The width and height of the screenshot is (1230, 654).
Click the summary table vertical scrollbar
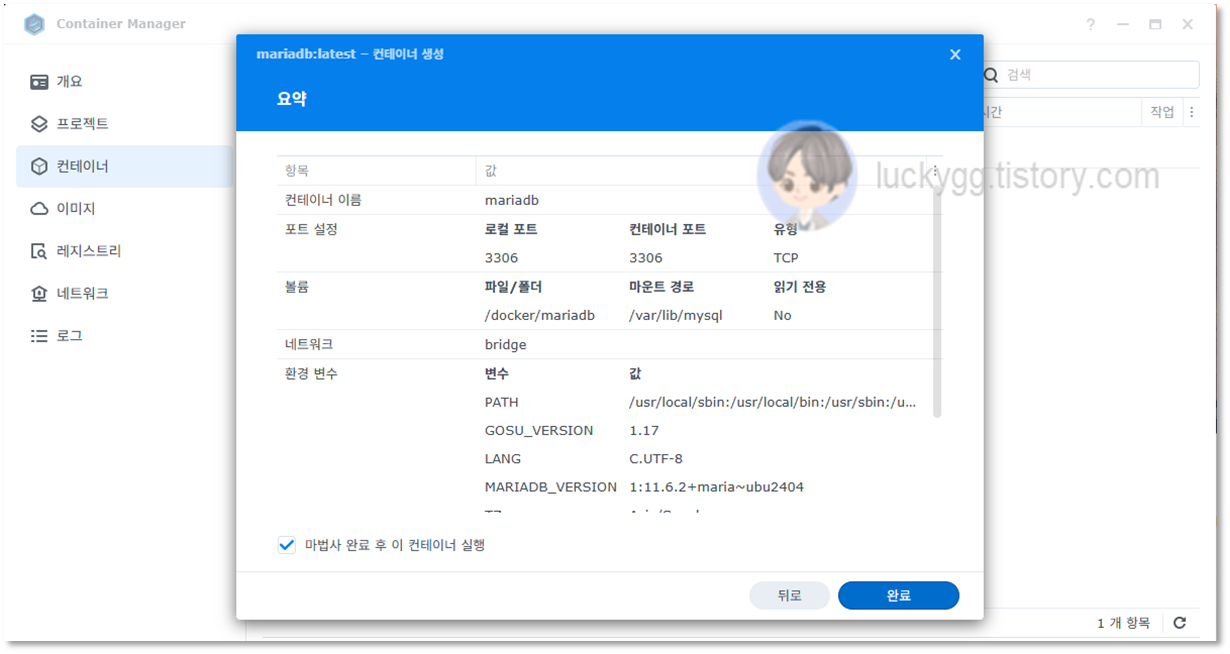coord(938,300)
